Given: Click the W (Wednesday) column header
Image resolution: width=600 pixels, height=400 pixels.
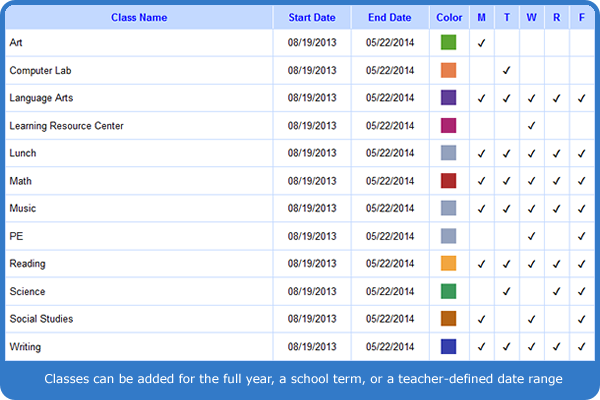Looking at the screenshot, I should coord(532,18).
